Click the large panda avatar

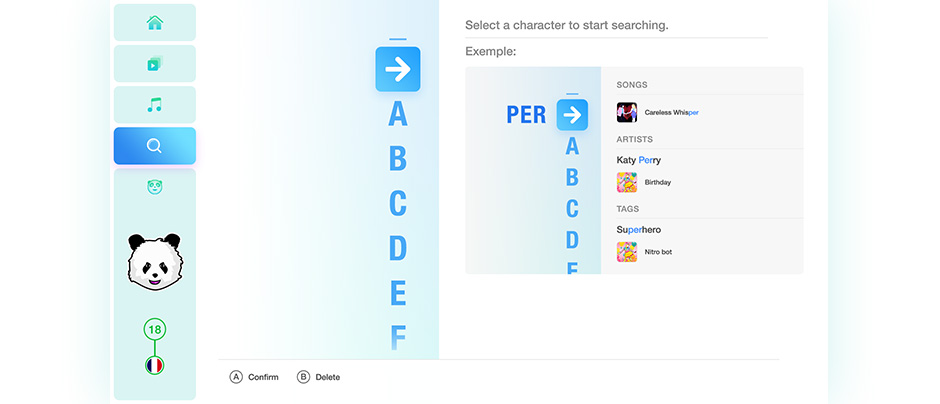point(155,262)
